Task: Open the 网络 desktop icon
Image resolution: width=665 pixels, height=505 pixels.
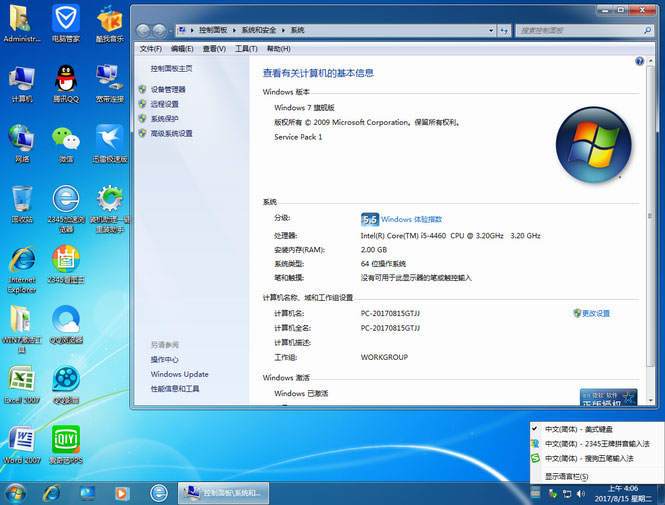Action: (x=21, y=144)
